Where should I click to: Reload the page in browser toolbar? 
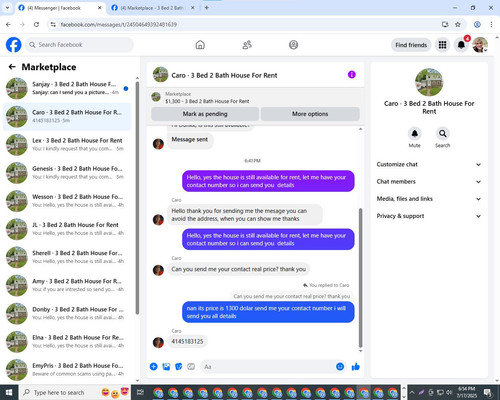point(36,24)
